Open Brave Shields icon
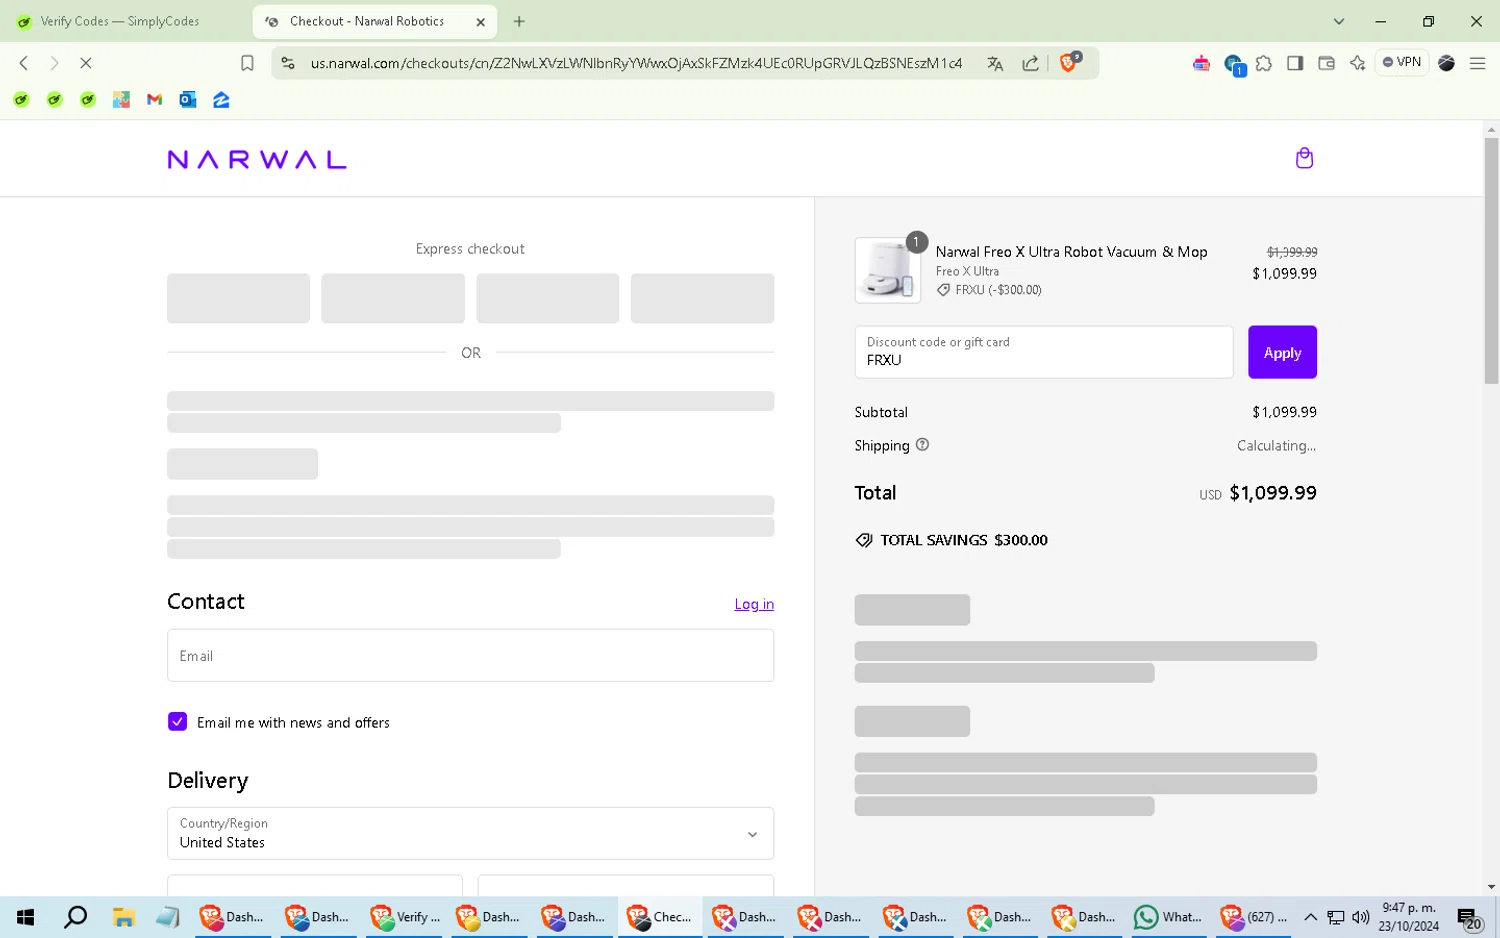The width and height of the screenshot is (1500, 938). point(1070,62)
